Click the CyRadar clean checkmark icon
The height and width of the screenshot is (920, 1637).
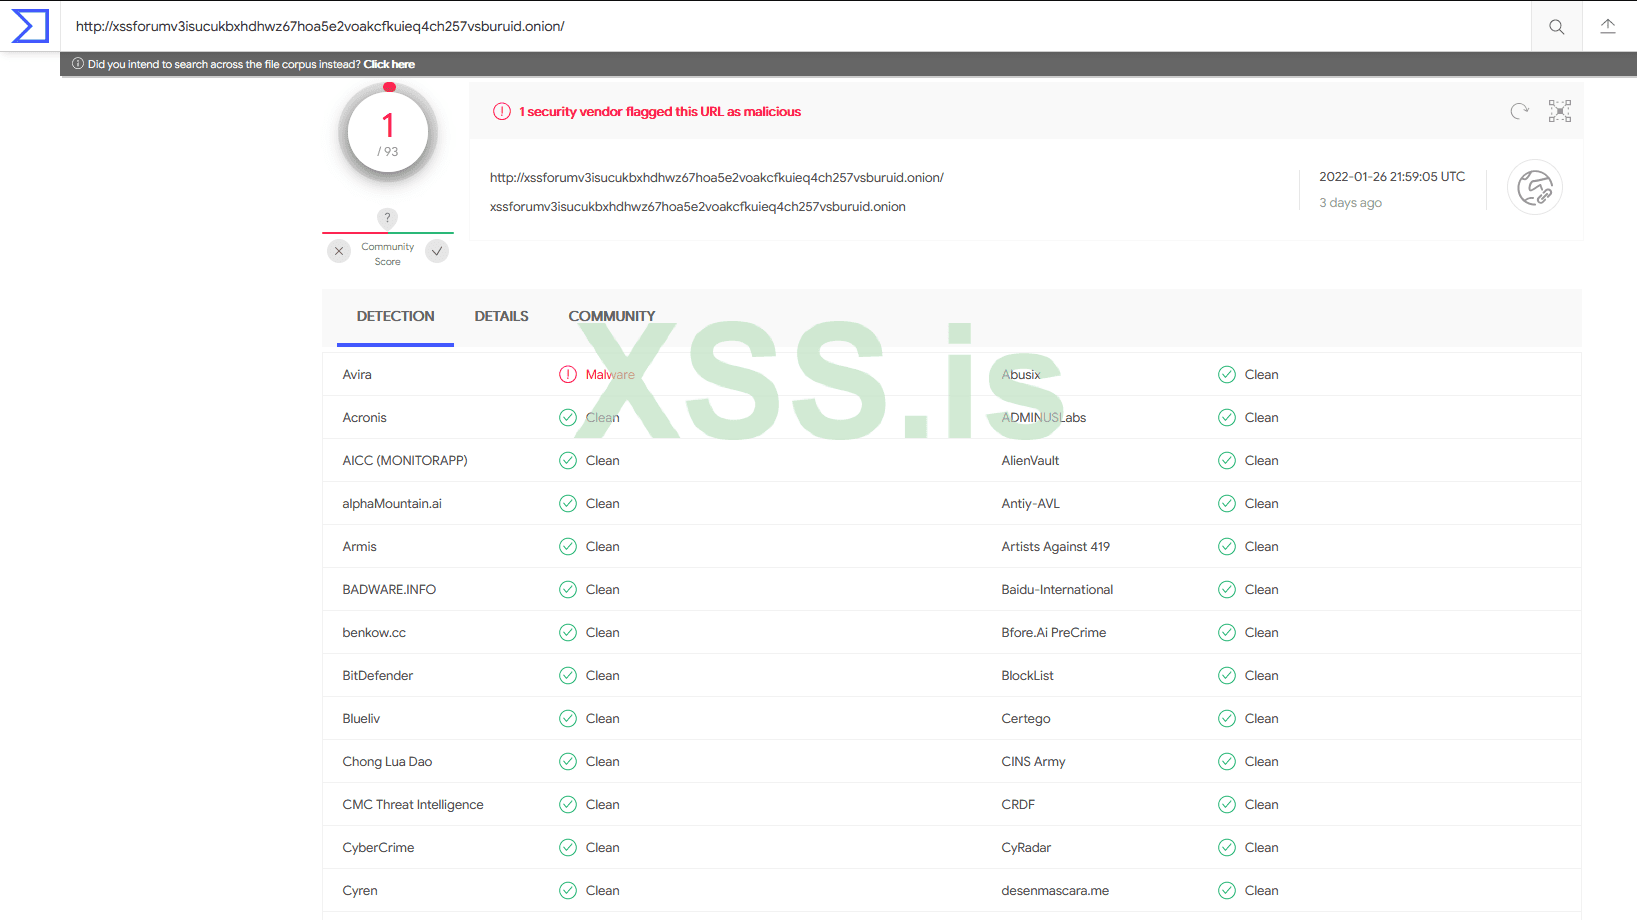click(1227, 848)
